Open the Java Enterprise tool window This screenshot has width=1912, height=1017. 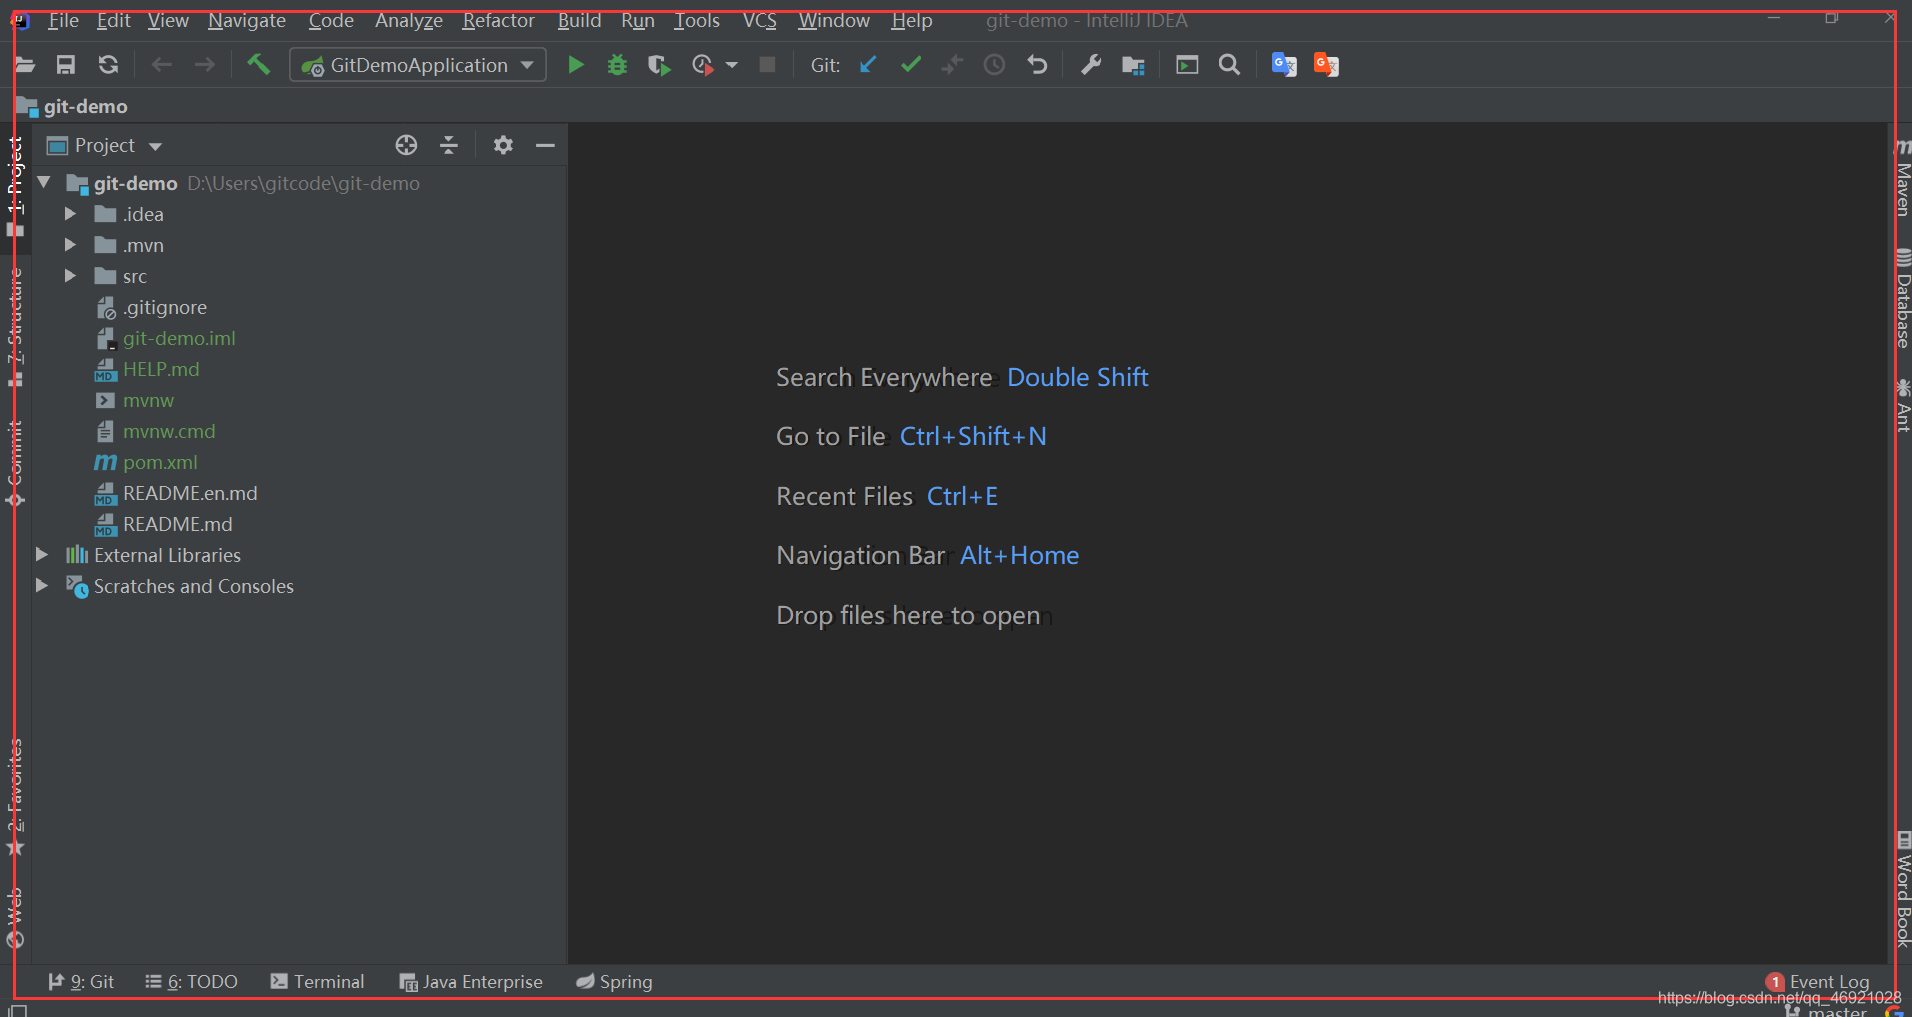pos(470,982)
